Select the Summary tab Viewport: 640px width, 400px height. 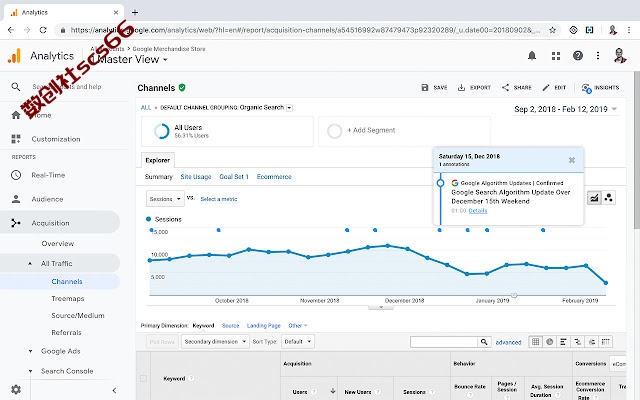click(159, 177)
